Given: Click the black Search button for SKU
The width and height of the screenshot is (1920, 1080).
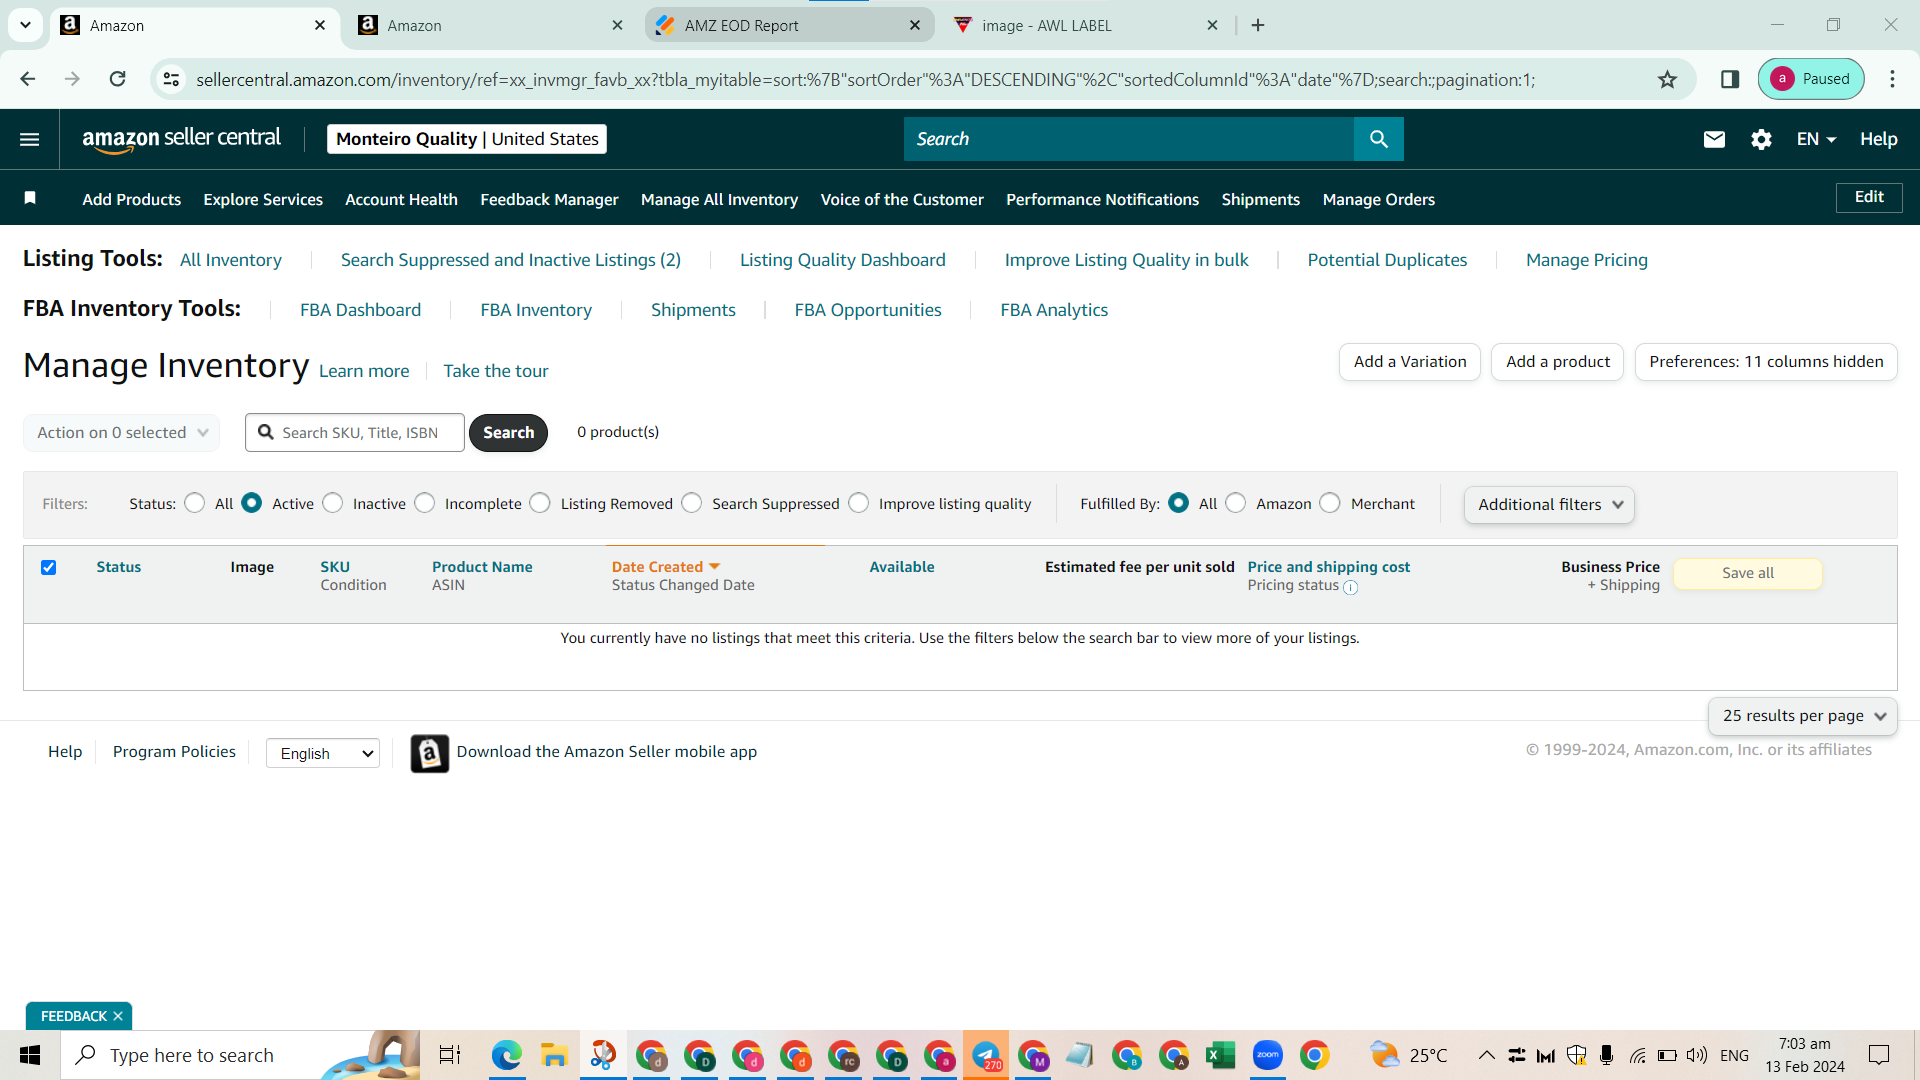Looking at the screenshot, I should [508, 433].
